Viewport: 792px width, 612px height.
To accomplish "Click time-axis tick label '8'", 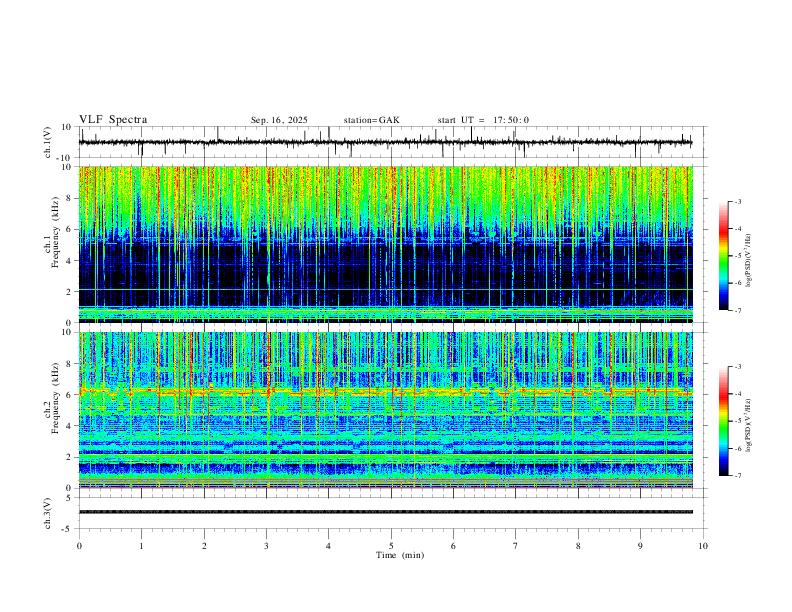I will point(578,546).
